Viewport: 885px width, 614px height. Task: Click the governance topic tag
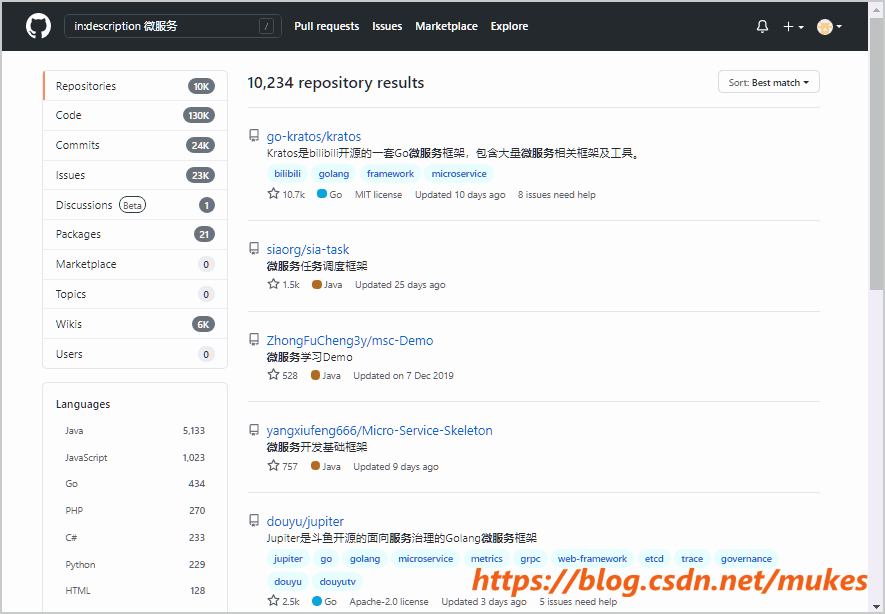[746, 559]
